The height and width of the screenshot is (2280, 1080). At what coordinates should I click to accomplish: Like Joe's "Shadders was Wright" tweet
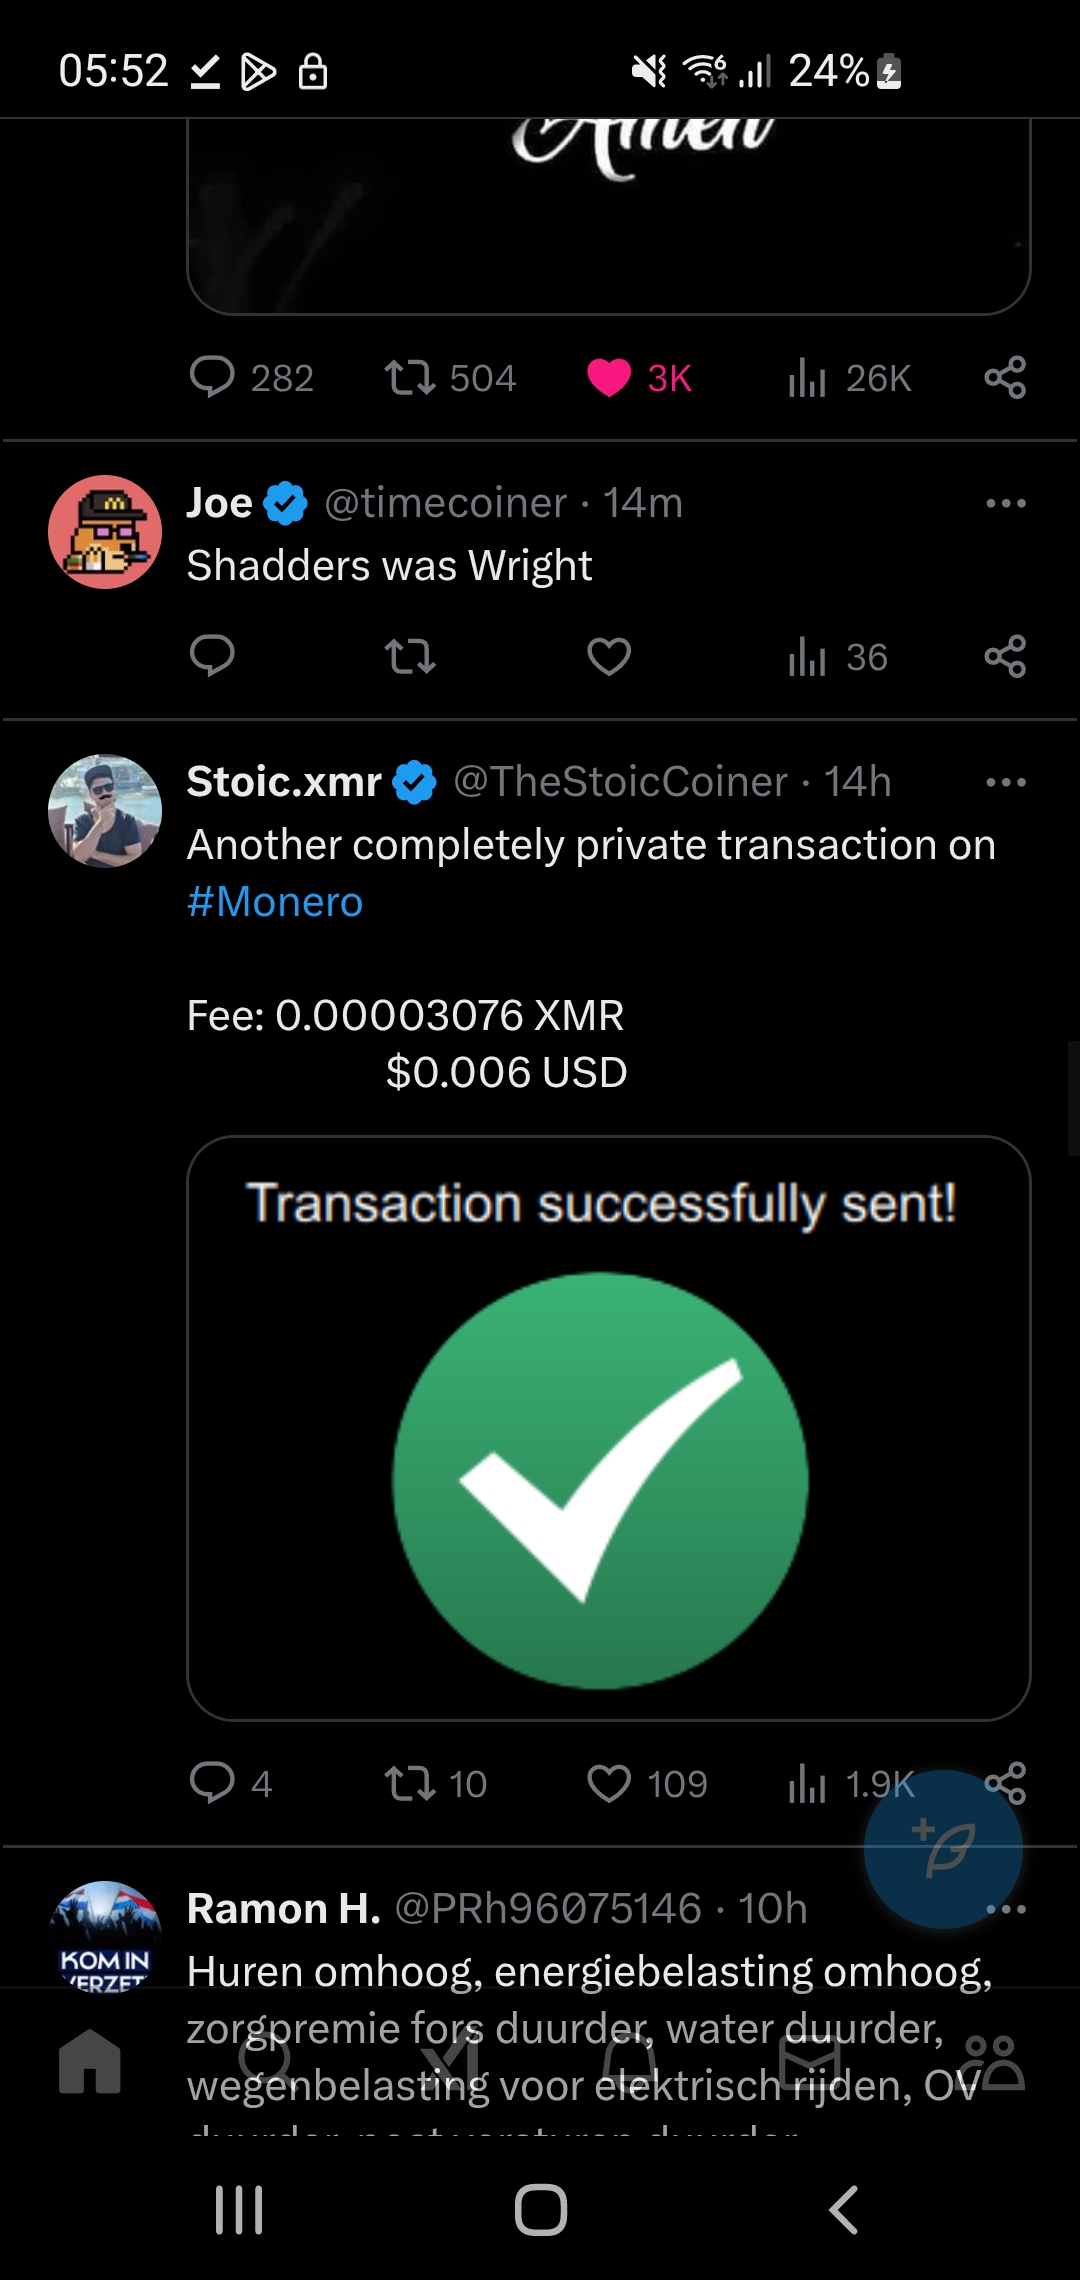pyautogui.click(x=609, y=657)
